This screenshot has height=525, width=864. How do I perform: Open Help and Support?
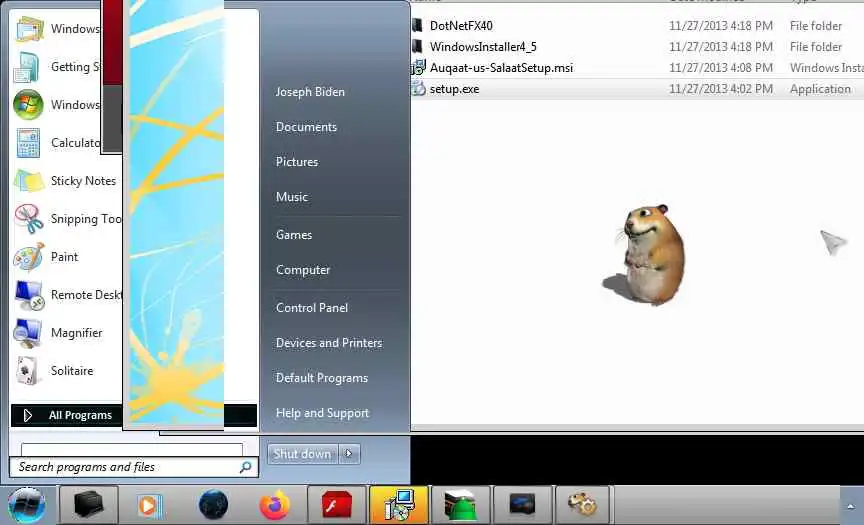pyautogui.click(x=322, y=413)
